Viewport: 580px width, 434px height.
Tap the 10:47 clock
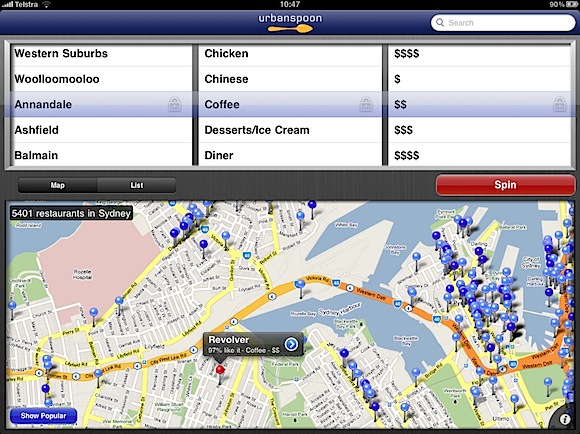[290, 4]
